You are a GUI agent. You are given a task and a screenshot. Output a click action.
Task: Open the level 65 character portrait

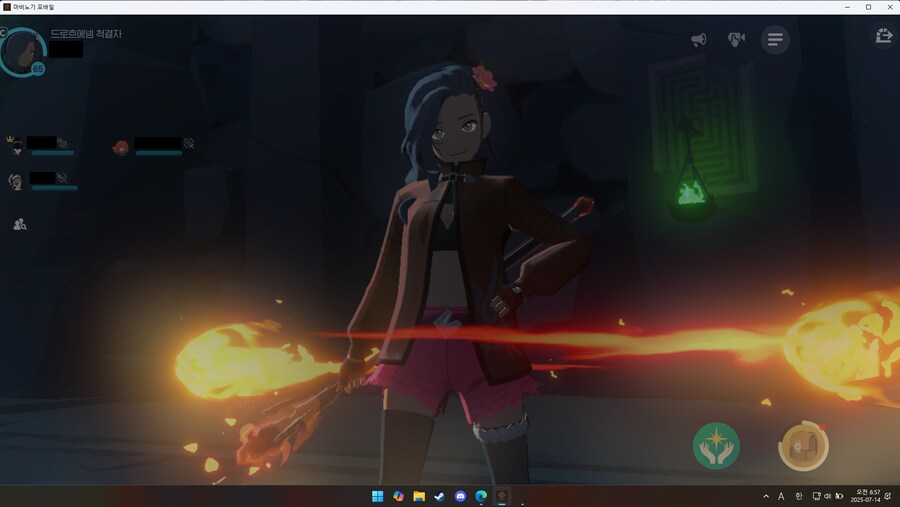23,52
